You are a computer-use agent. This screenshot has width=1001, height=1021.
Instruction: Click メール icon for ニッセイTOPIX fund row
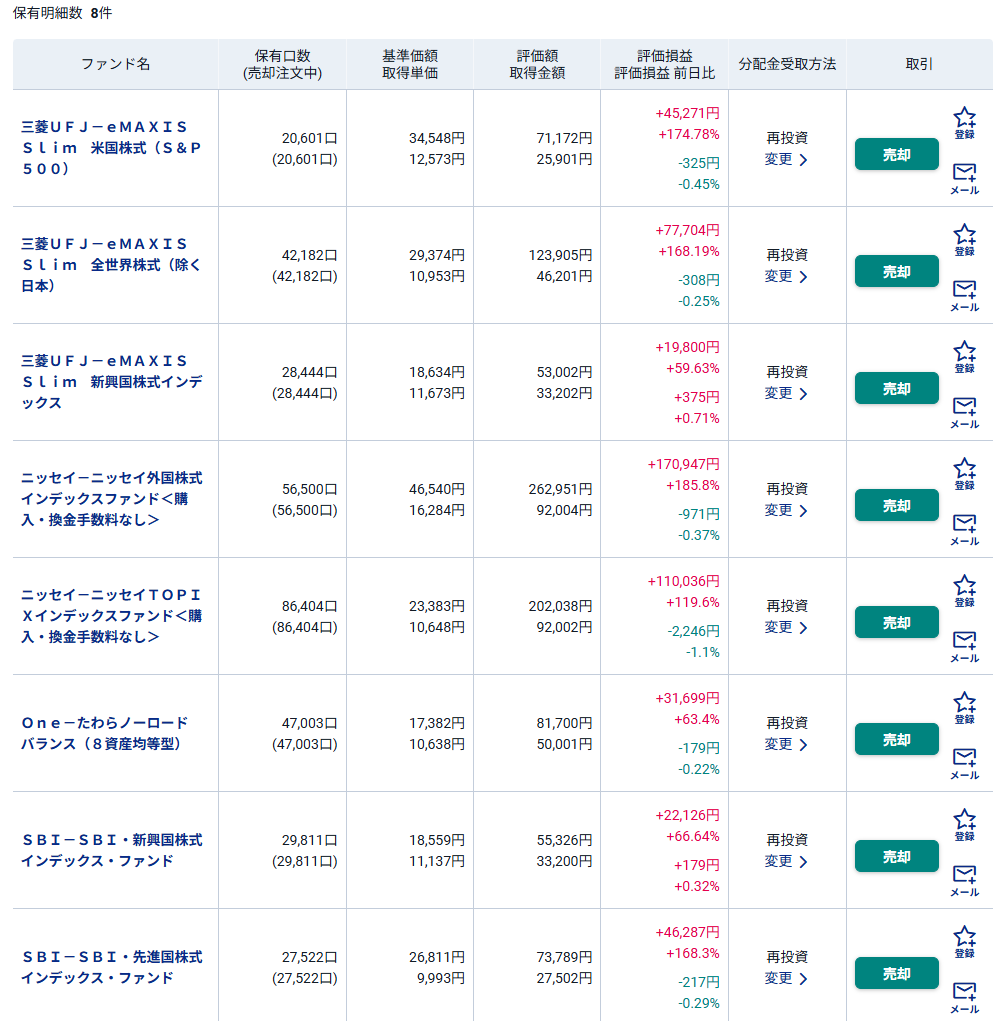(x=965, y=647)
